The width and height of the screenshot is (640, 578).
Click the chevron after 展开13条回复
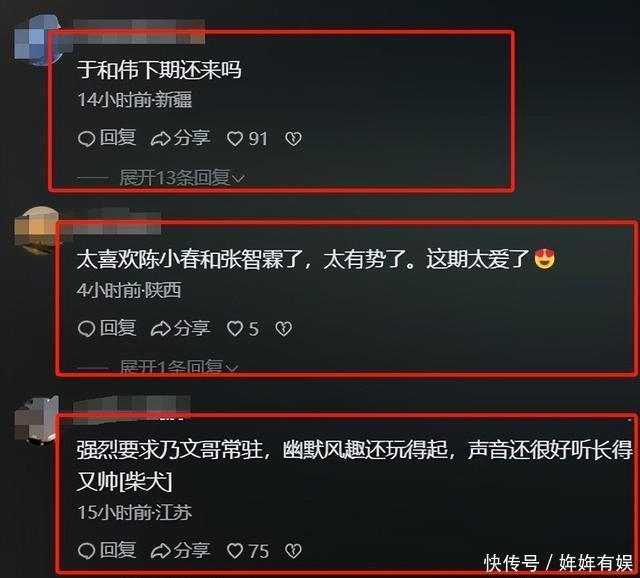coord(238,179)
